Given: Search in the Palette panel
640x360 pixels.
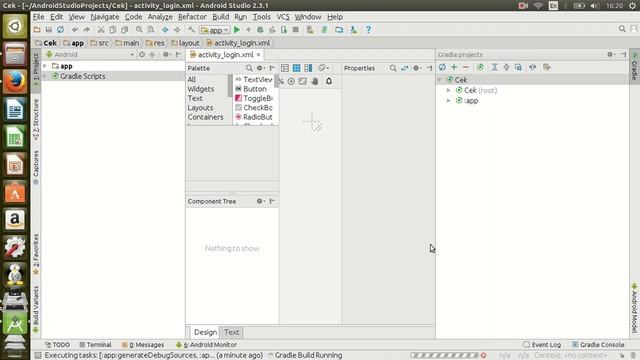Looking at the screenshot, I should [249, 68].
